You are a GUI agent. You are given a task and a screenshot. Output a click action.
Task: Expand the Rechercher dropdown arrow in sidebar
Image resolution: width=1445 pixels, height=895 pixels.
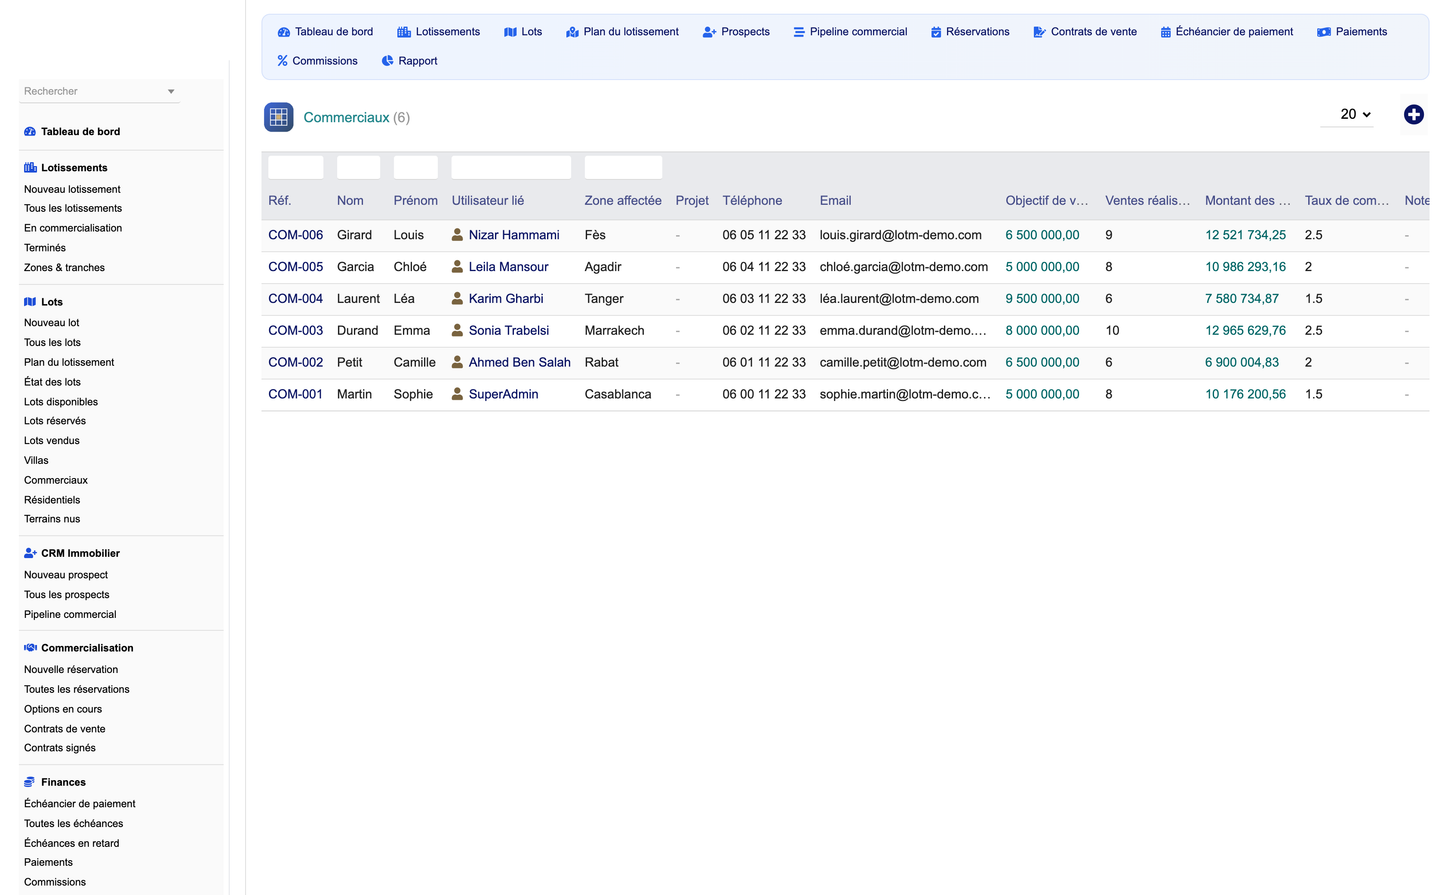pyautogui.click(x=171, y=91)
